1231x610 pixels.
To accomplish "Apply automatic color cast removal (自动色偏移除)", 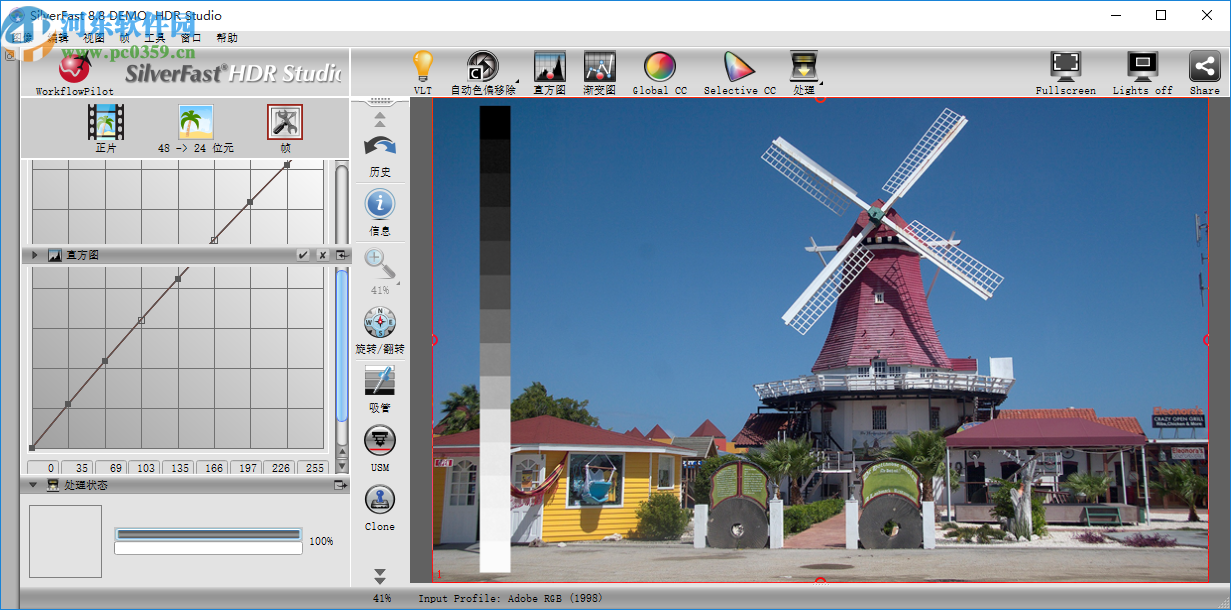I will [x=483, y=70].
